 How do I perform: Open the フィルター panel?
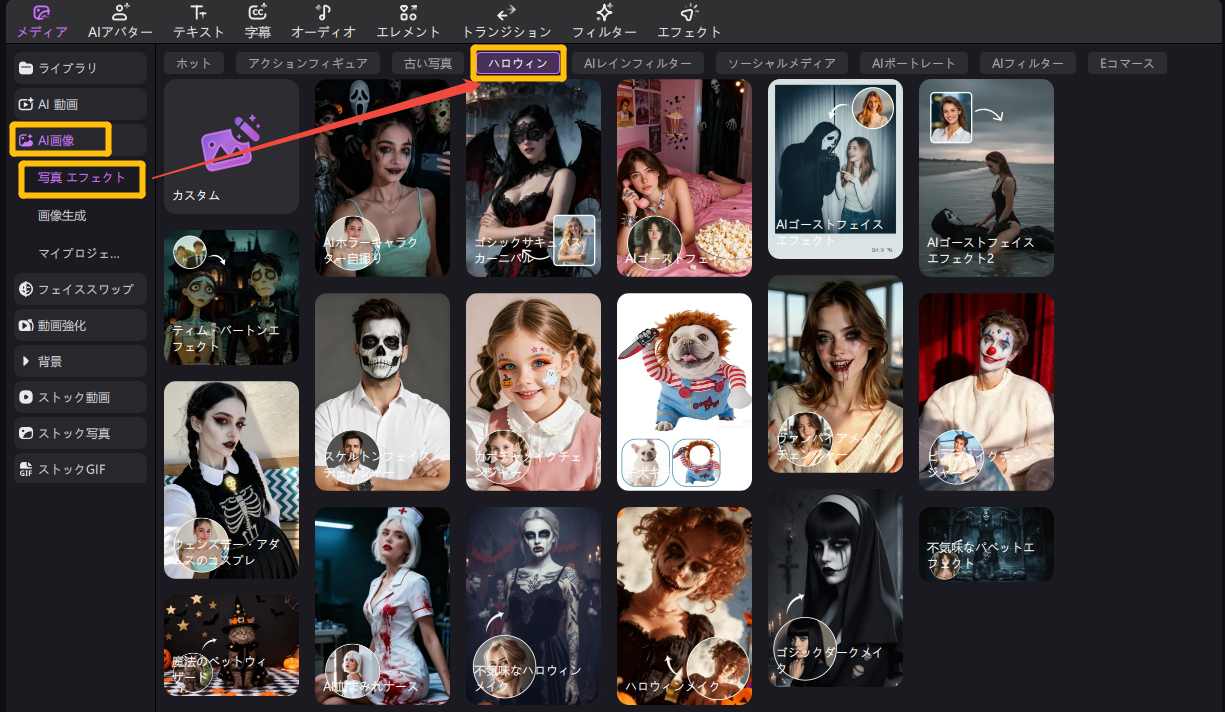click(x=604, y=14)
